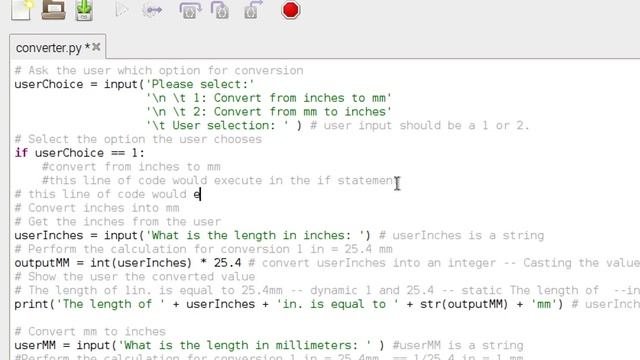Click the 'if userChoice == 1:' line
640x360 pixels.
80,153
